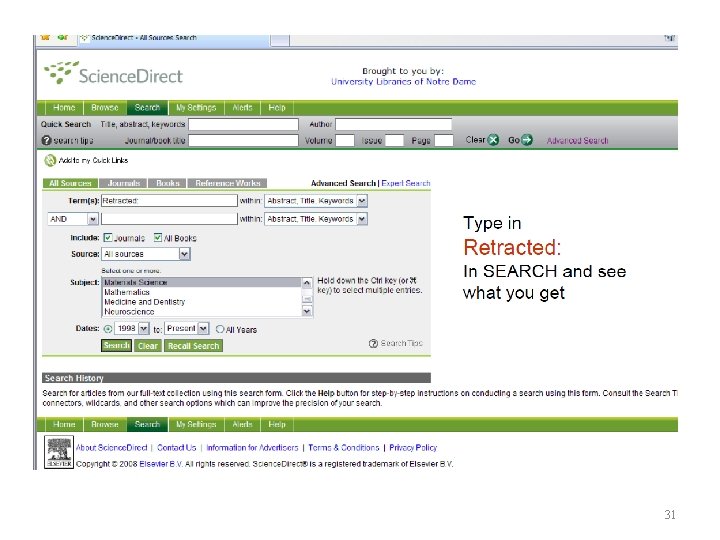
Task: Click the Journal/book title field
Action: (x=243, y=141)
